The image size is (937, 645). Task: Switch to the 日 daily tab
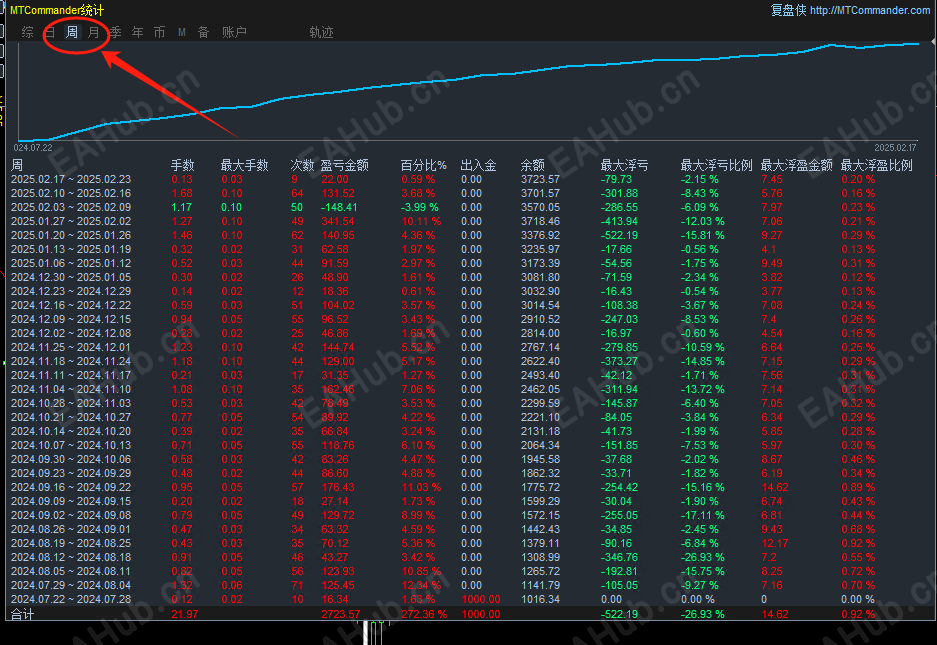50,32
